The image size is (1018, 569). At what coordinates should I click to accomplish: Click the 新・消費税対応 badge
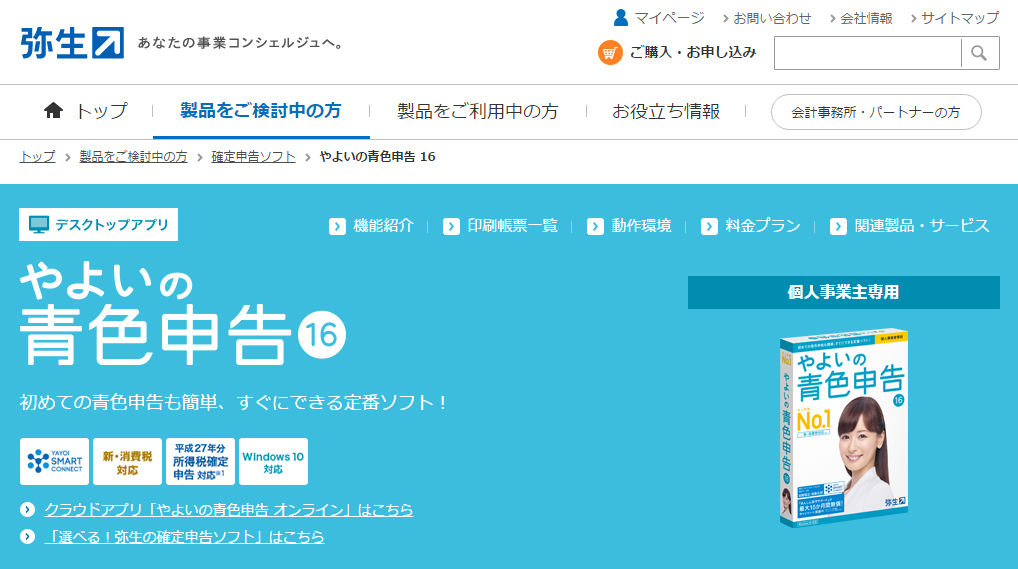point(127,461)
